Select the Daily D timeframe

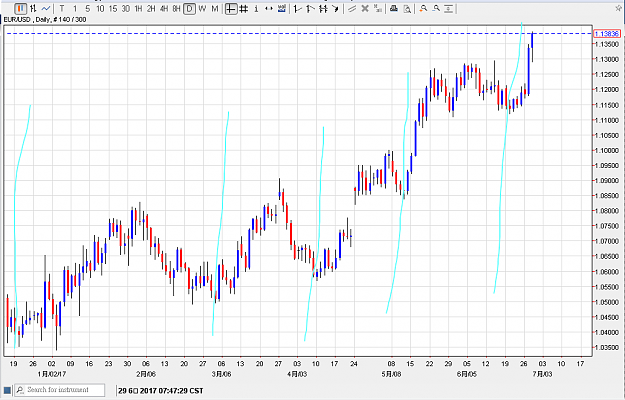click(x=189, y=8)
